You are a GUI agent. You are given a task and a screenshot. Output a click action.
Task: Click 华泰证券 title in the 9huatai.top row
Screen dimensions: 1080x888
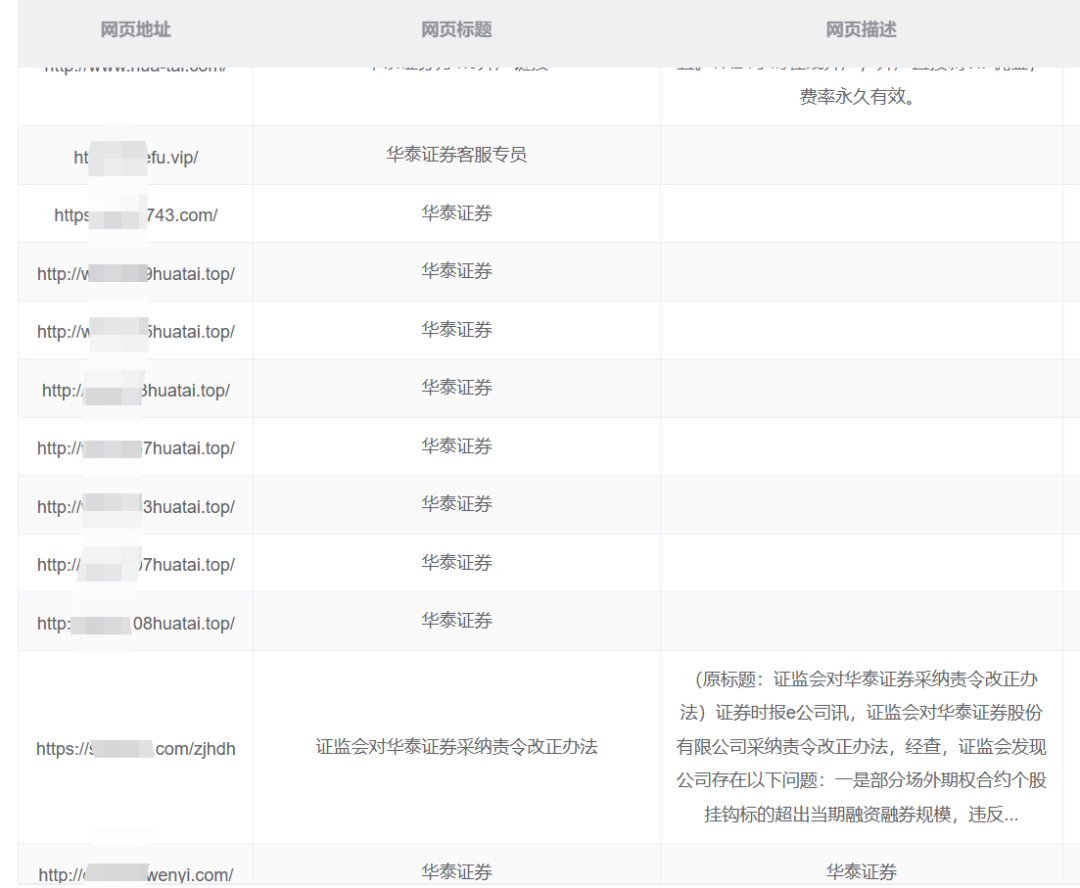click(456, 271)
